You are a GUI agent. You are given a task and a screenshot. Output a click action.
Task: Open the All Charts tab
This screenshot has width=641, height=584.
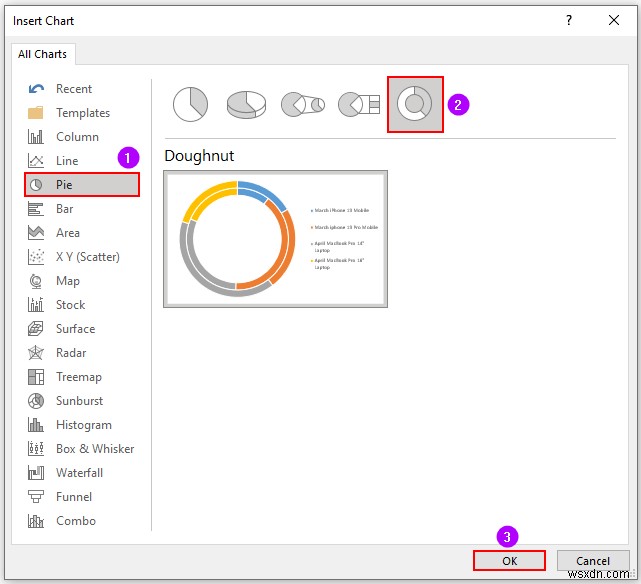43,54
